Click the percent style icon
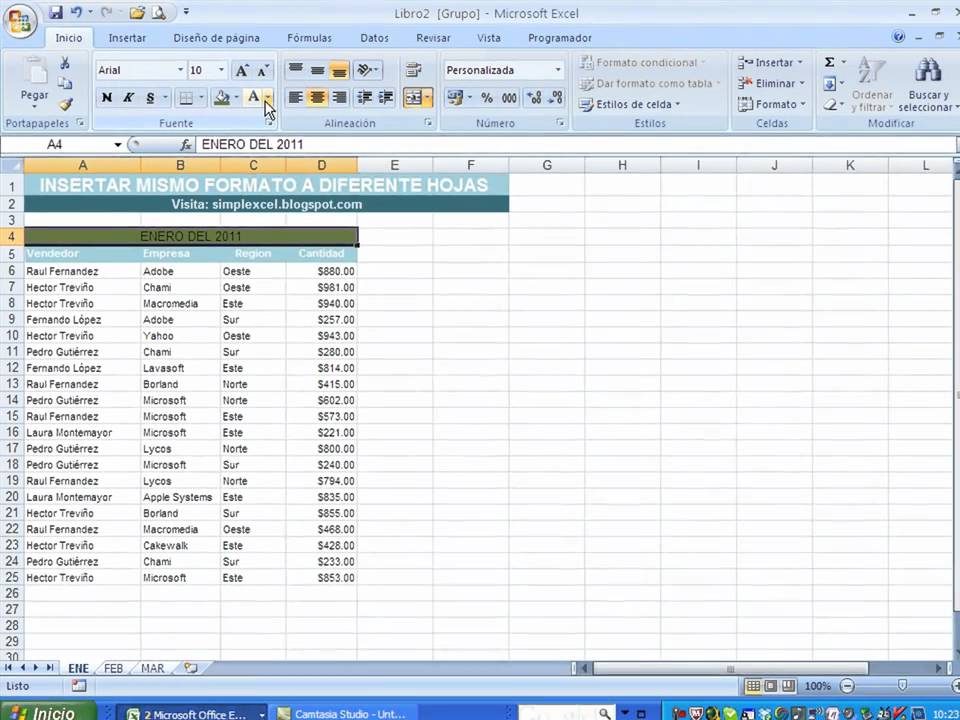Viewport: 960px width, 720px height. 487,98
